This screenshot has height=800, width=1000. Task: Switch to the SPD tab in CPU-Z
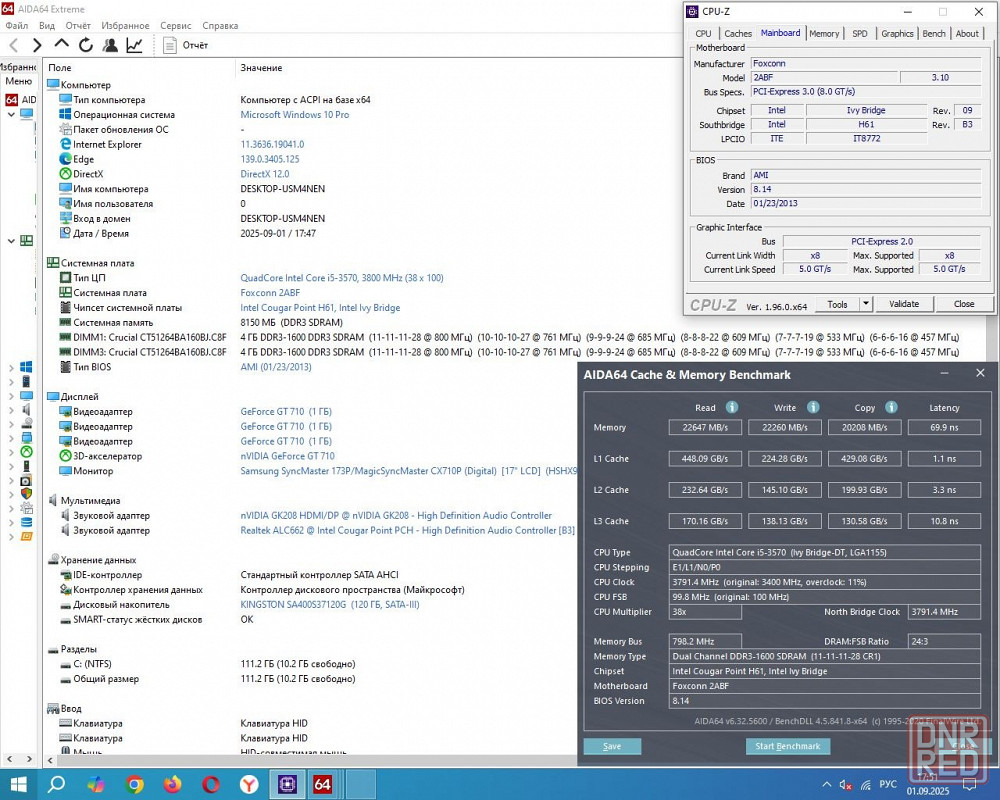(860, 33)
